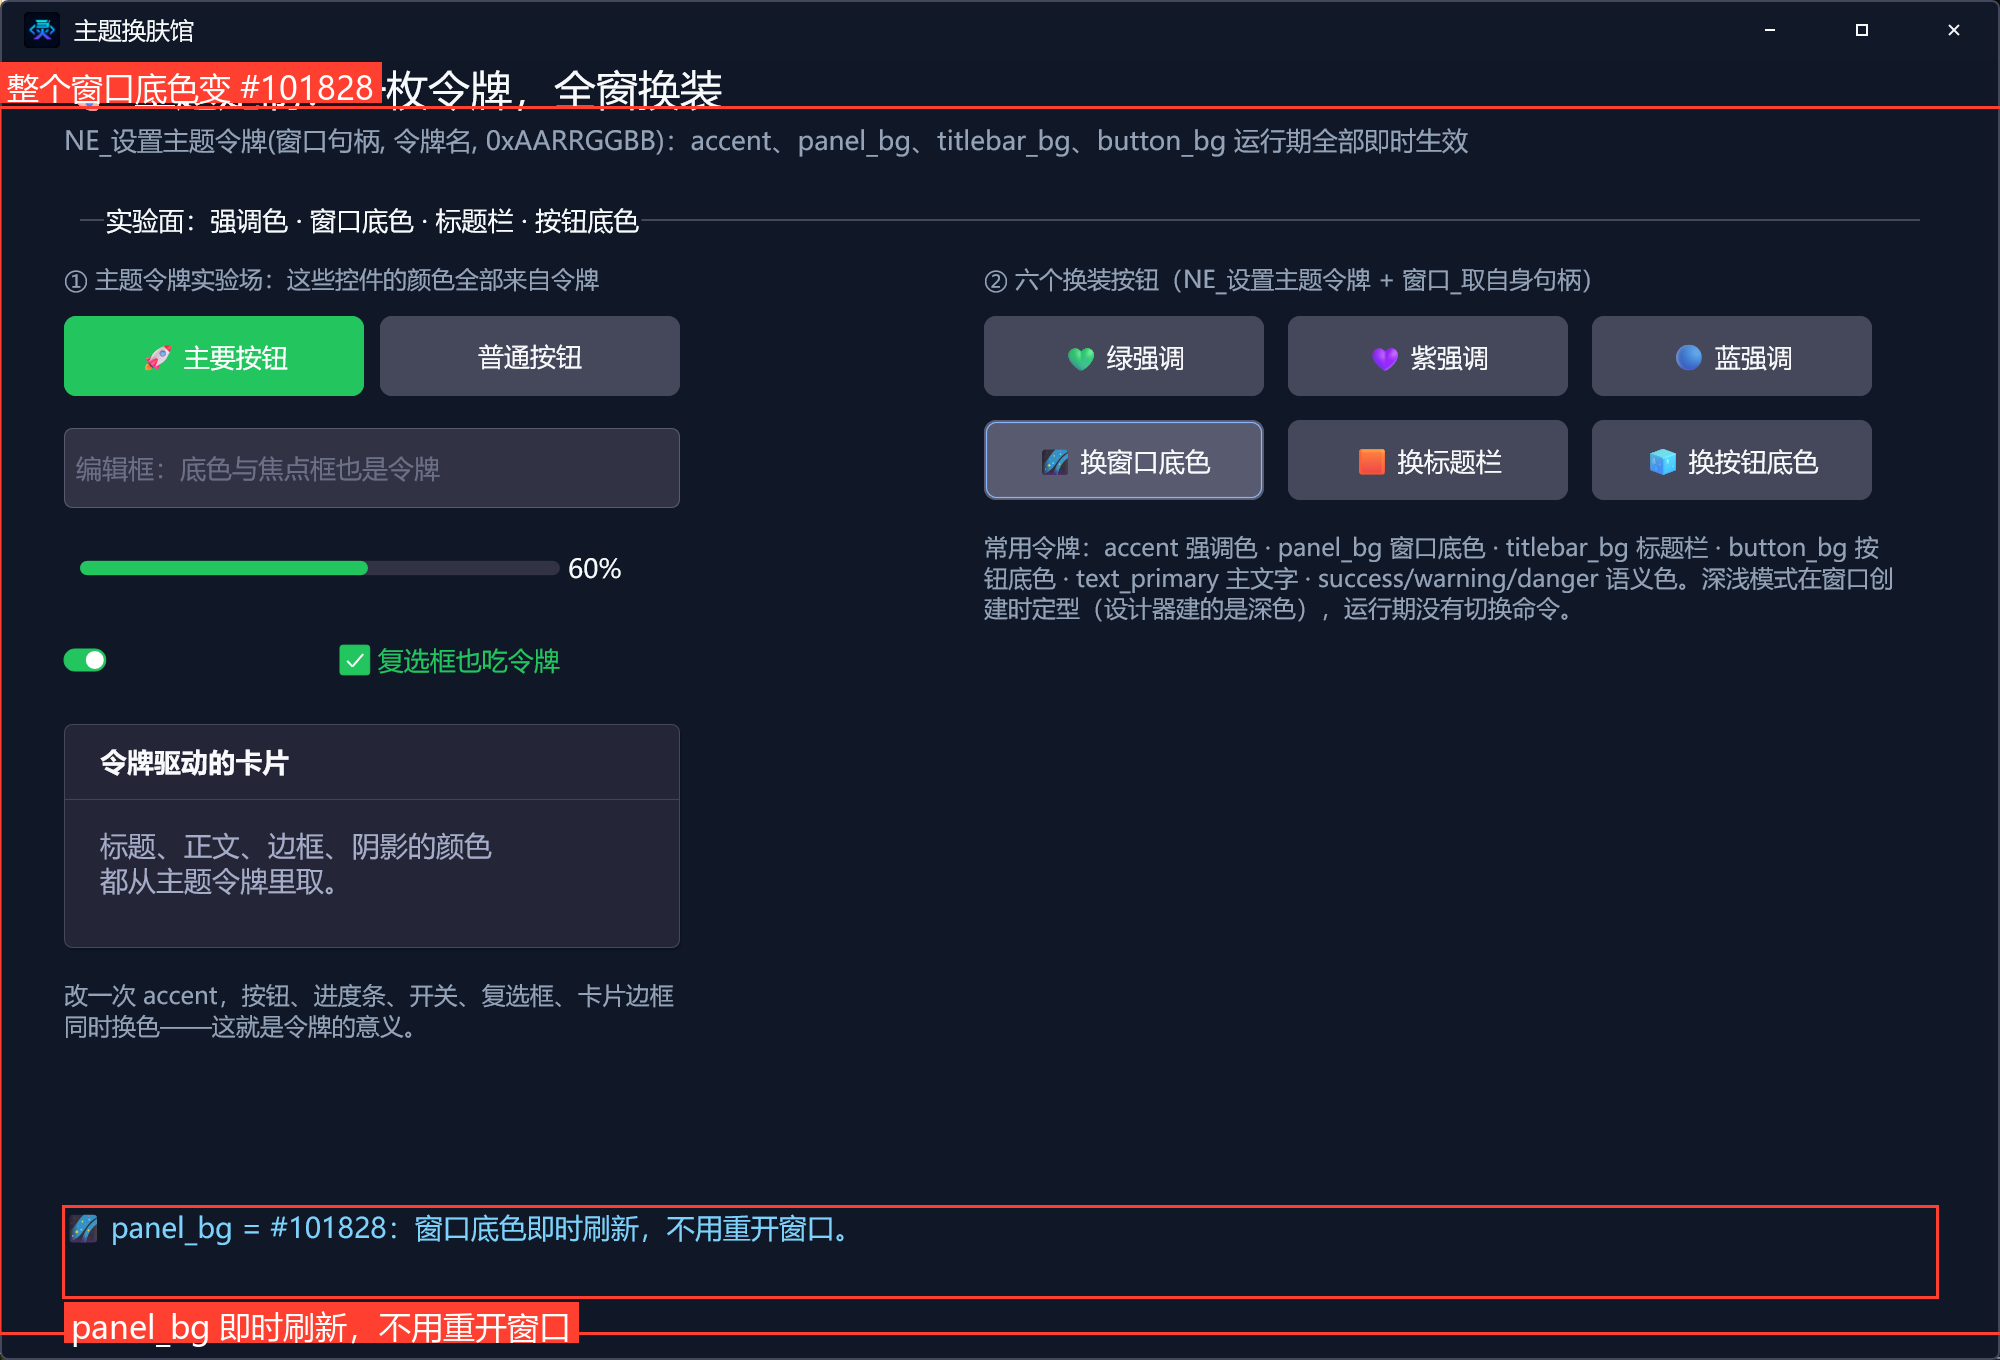Viewport: 2000px width, 1360px height.
Task: Click the ① 主题令牌实验场 section label
Action: tap(332, 280)
